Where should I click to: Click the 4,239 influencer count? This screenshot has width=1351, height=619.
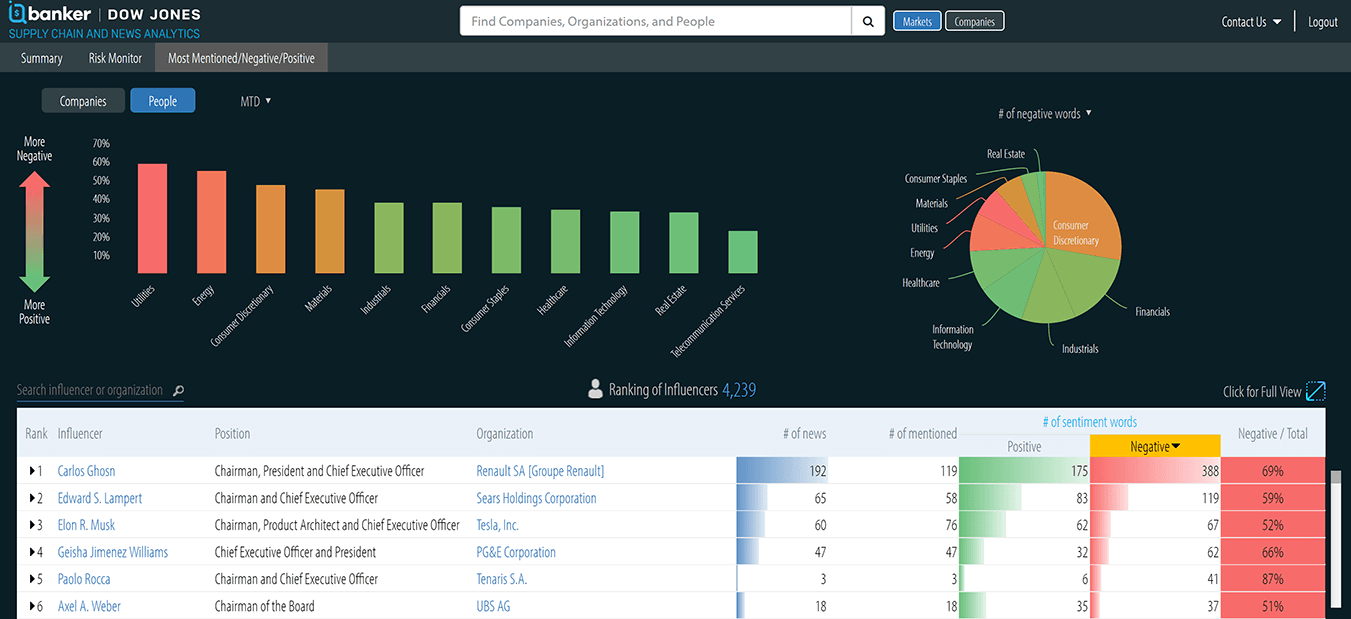pos(739,390)
